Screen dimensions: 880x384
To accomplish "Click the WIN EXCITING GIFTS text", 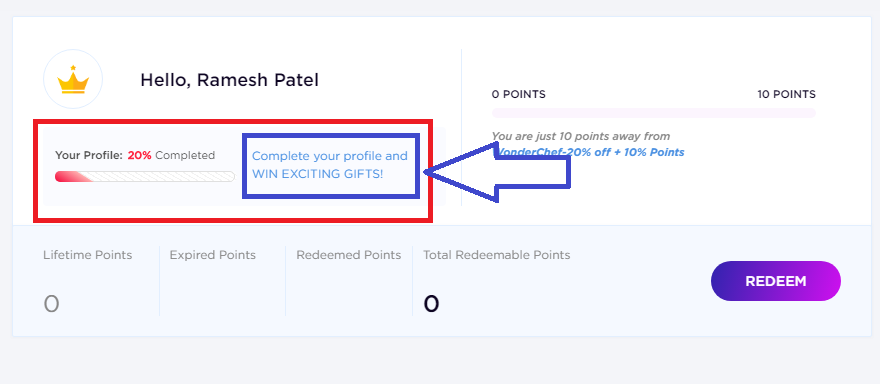I will (318, 173).
